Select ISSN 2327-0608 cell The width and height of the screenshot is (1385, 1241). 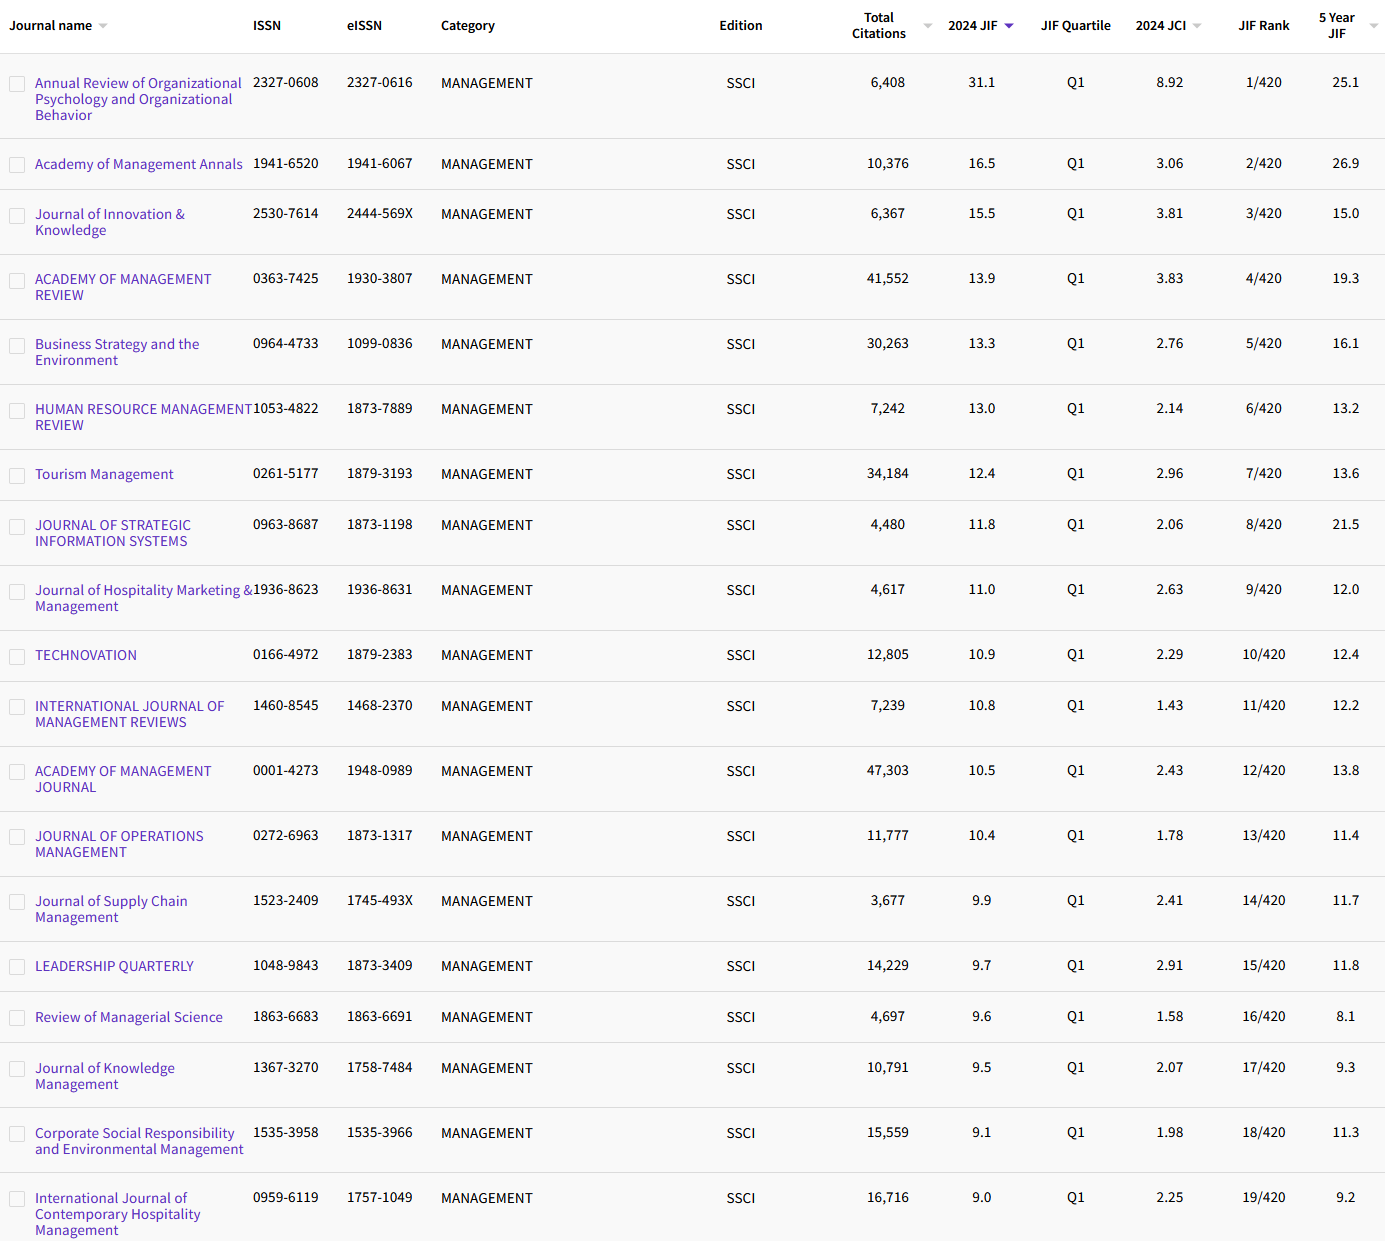[x=286, y=83]
